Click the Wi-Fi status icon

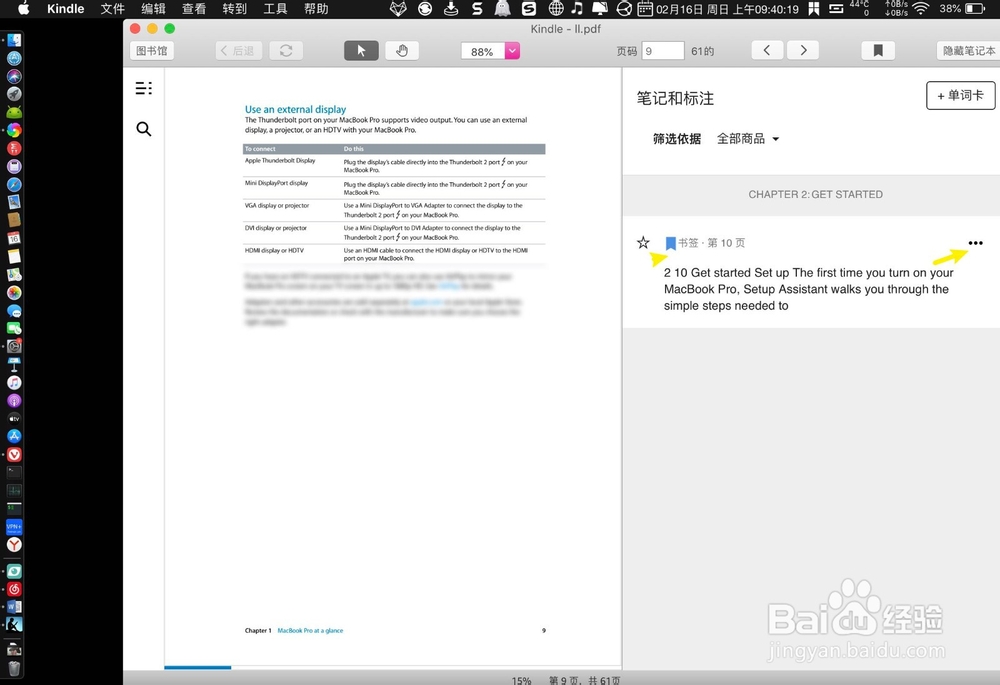point(920,9)
